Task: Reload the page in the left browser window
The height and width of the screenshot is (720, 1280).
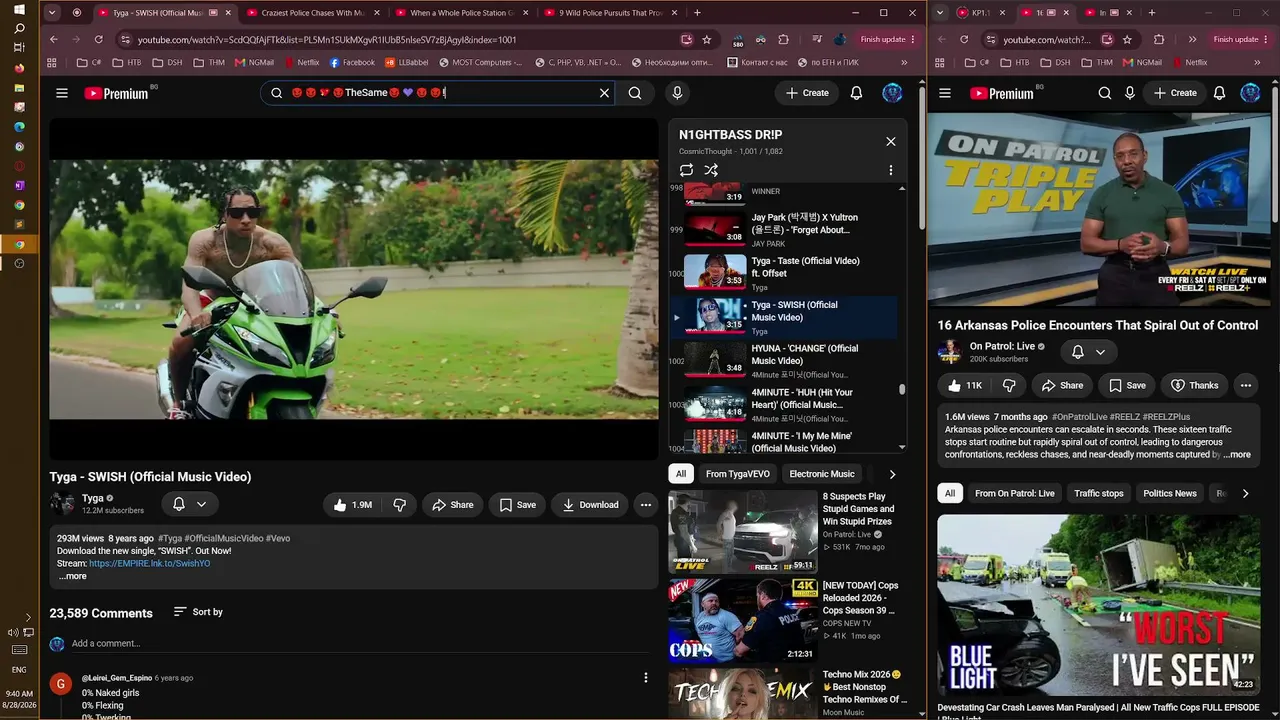Action: [x=98, y=40]
